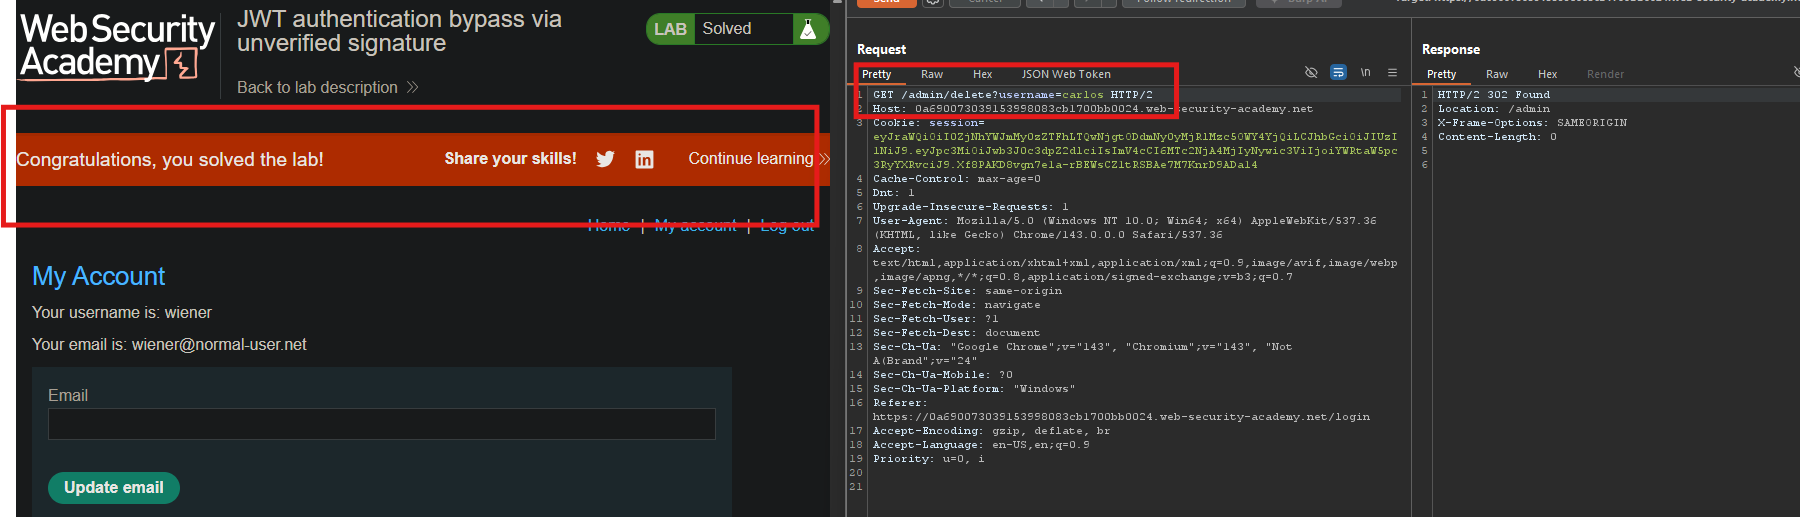Select the Response Hex tab
1800x517 pixels.
(x=1547, y=74)
